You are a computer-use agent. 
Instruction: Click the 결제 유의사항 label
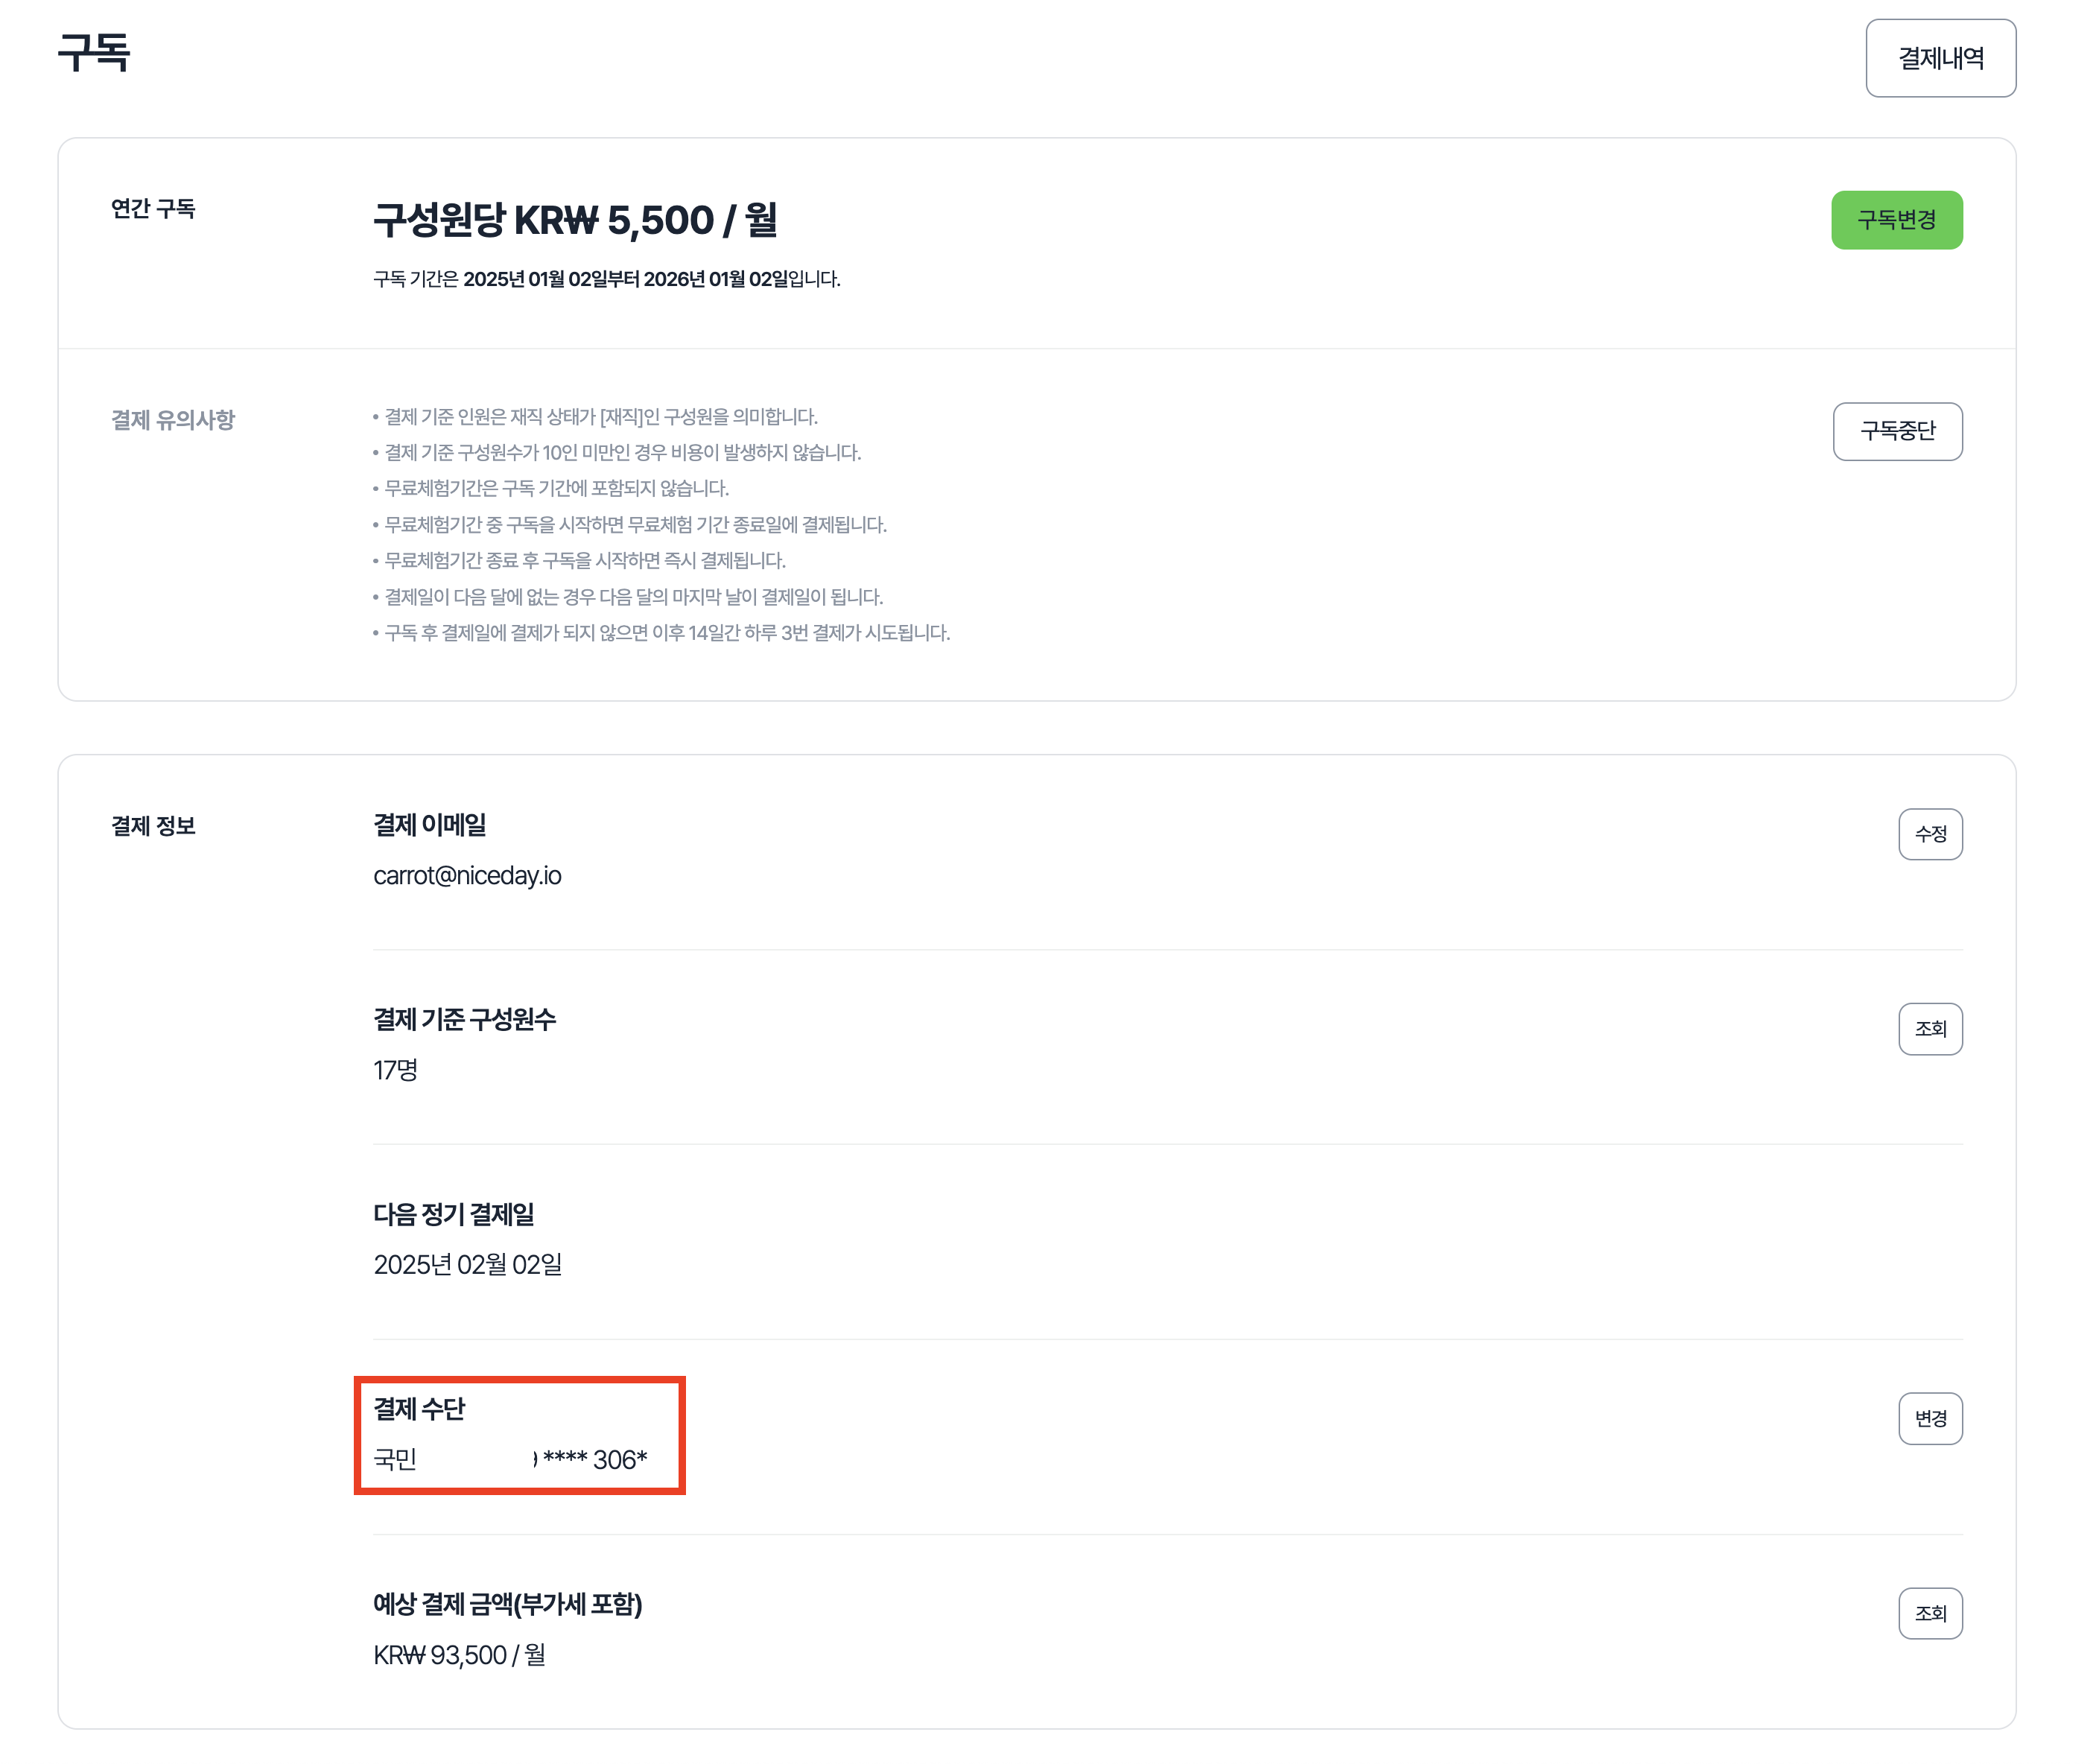coord(173,420)
